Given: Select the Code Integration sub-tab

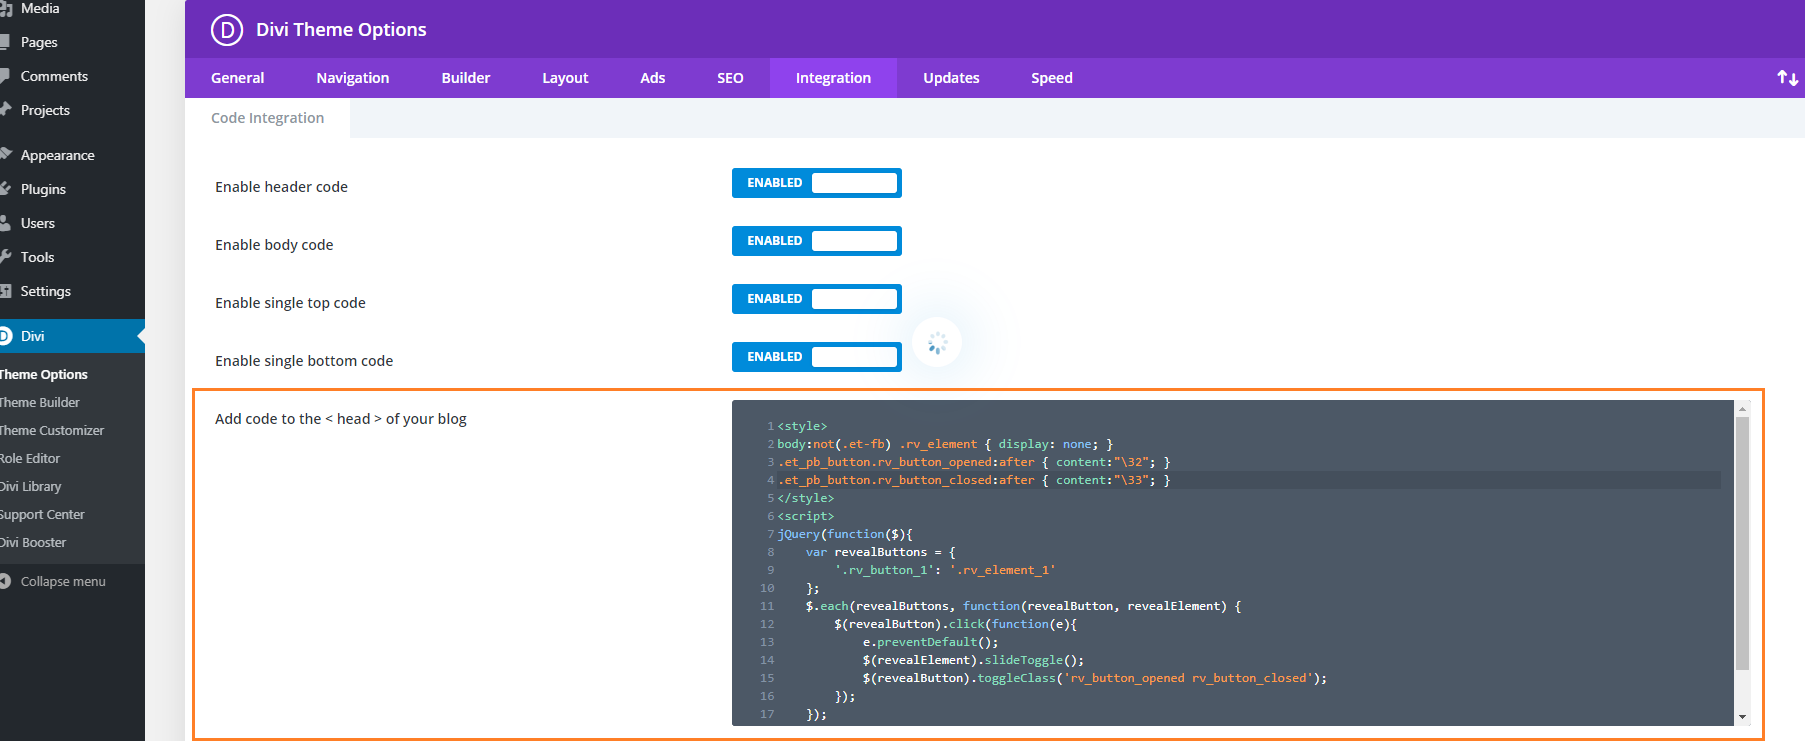Looking at the screenshot, I should click(x=267, y=118).
